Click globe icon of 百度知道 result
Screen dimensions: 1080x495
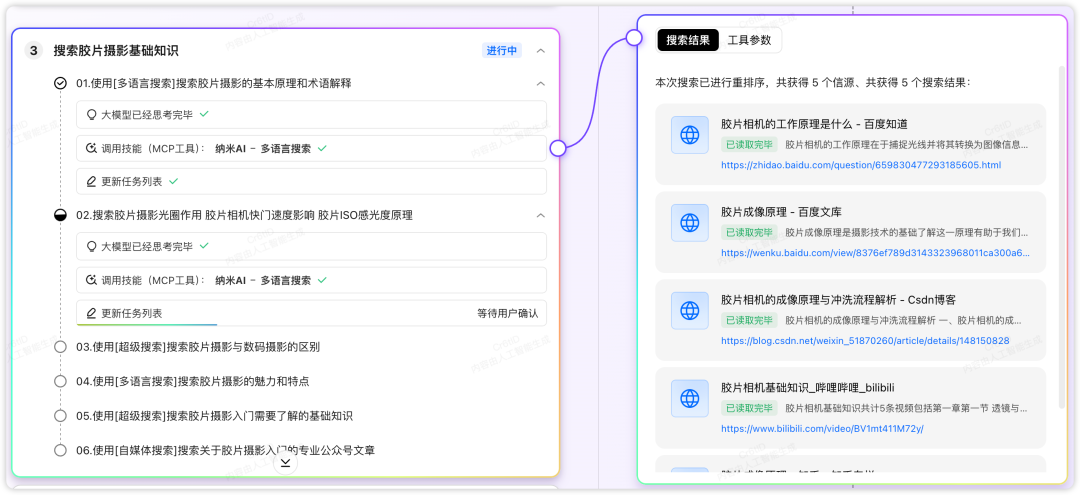pyautogui.click(x=689, y=135)
